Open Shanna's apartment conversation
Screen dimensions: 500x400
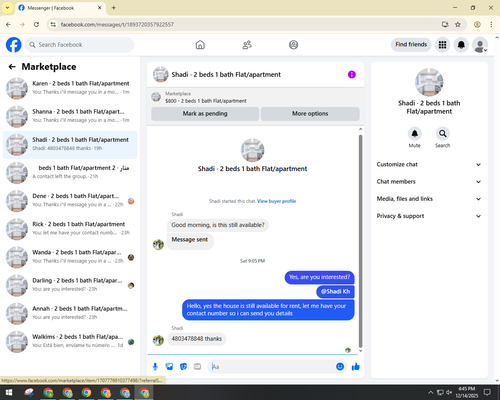[70, 117]
